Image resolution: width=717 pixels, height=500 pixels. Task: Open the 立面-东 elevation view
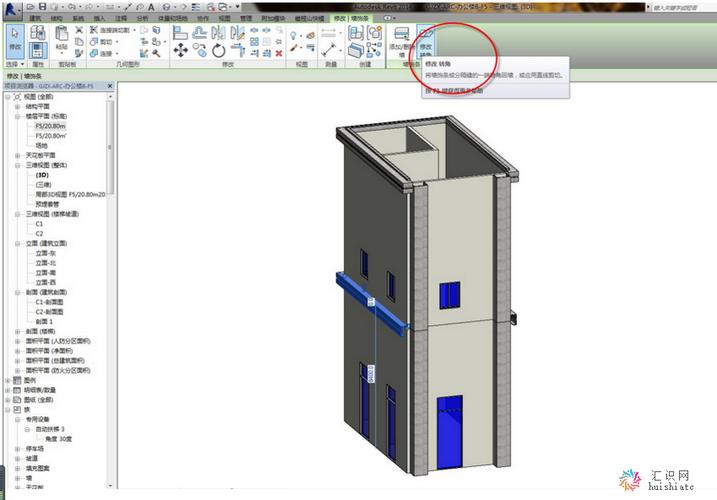pyautogui.click(x=46, y=253)
